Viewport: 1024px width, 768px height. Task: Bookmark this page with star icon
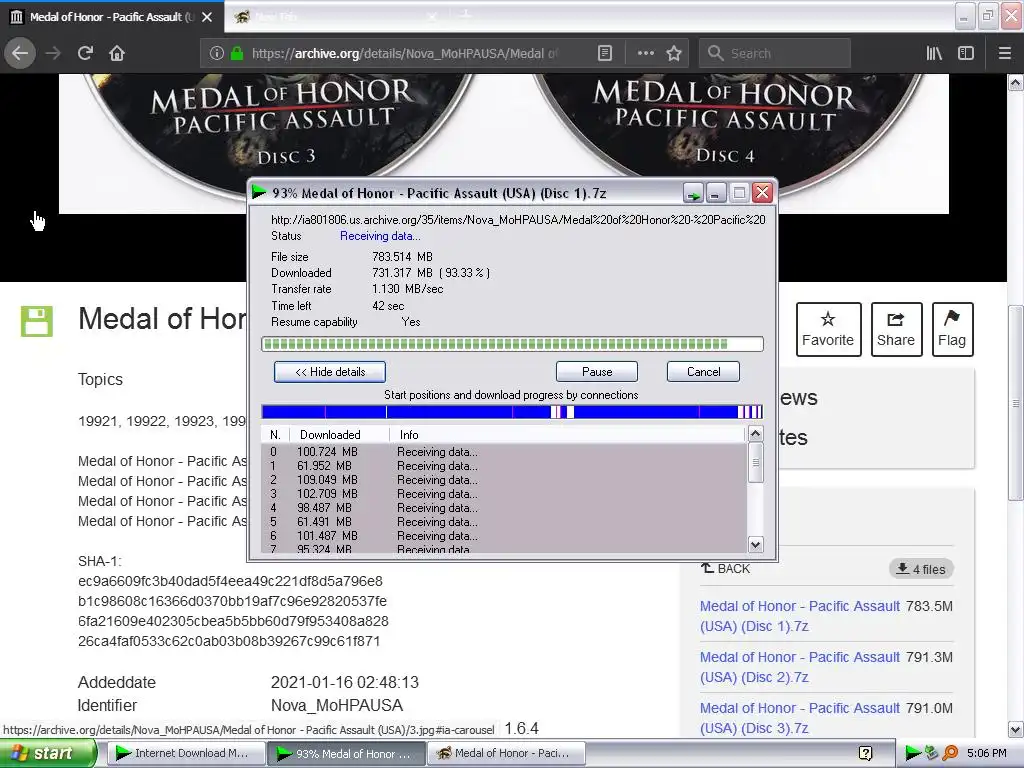[674, 54]
